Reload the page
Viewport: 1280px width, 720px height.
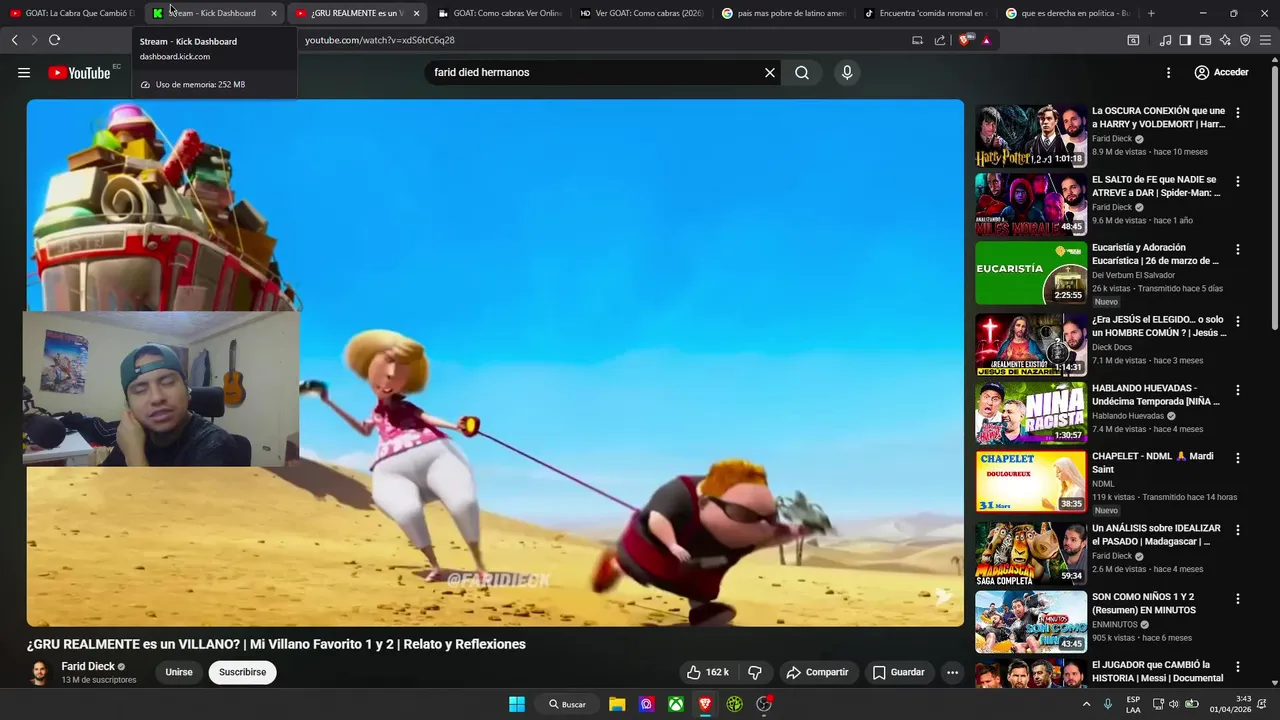tap(54, 40)
